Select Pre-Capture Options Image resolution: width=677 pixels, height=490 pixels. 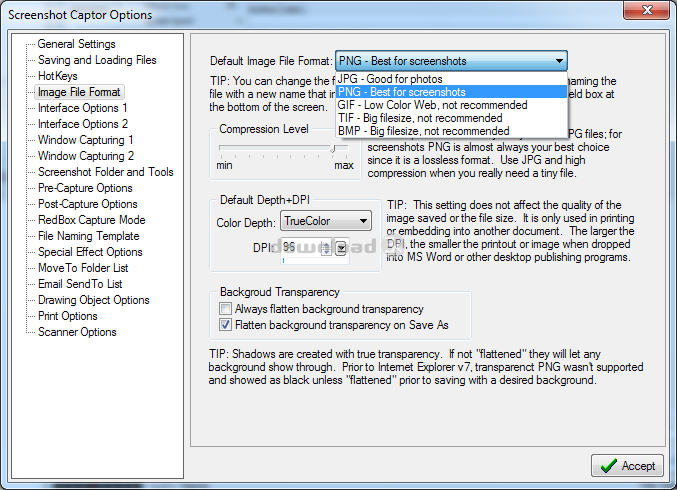coord(85,188)
